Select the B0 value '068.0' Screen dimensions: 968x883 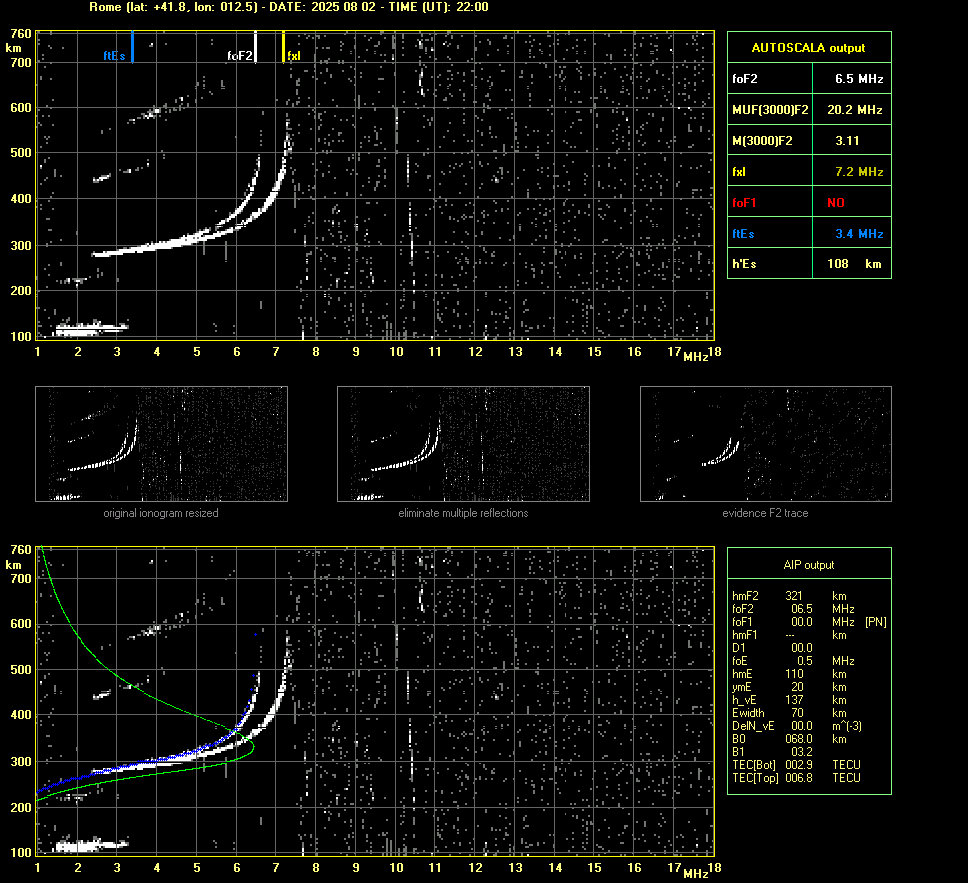pyautogui.click(x=799, y=739)
